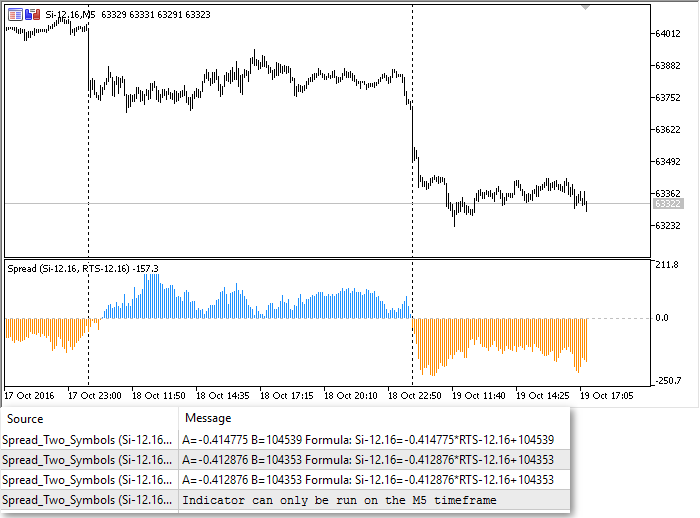700x518 pixels.
Task: Click the time label 17 Oct 2016
Action: pyautogui.click(x=29, y=396)
